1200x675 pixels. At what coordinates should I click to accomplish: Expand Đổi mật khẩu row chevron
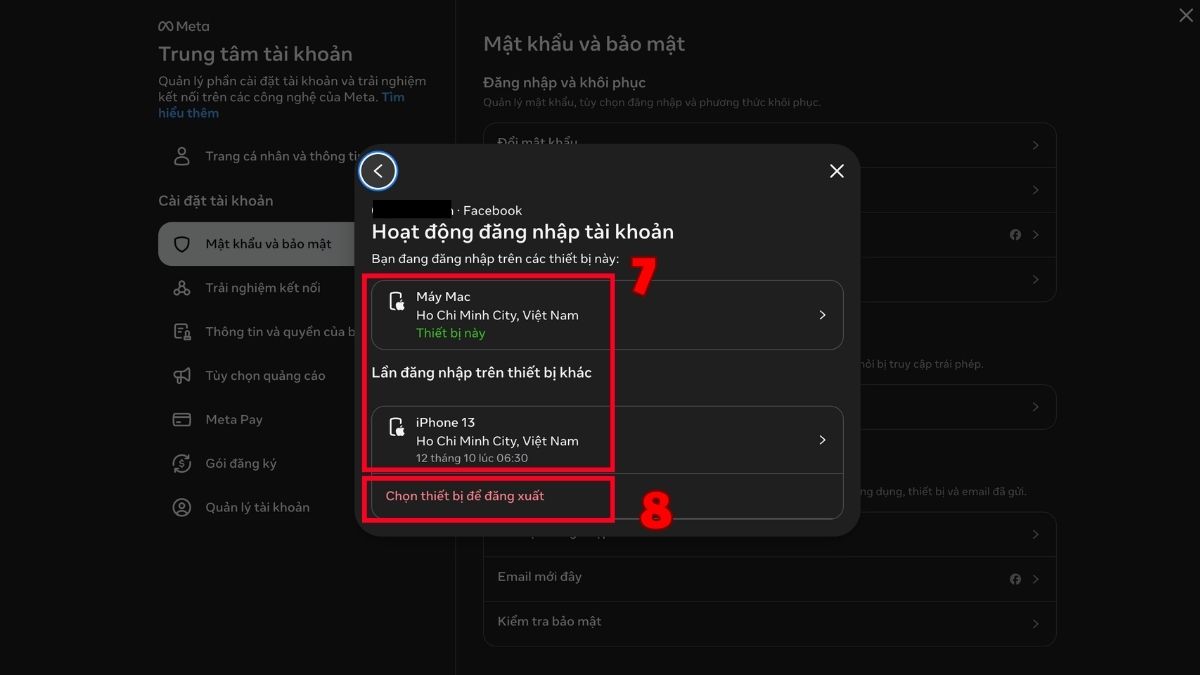(x=1036, y=145)
